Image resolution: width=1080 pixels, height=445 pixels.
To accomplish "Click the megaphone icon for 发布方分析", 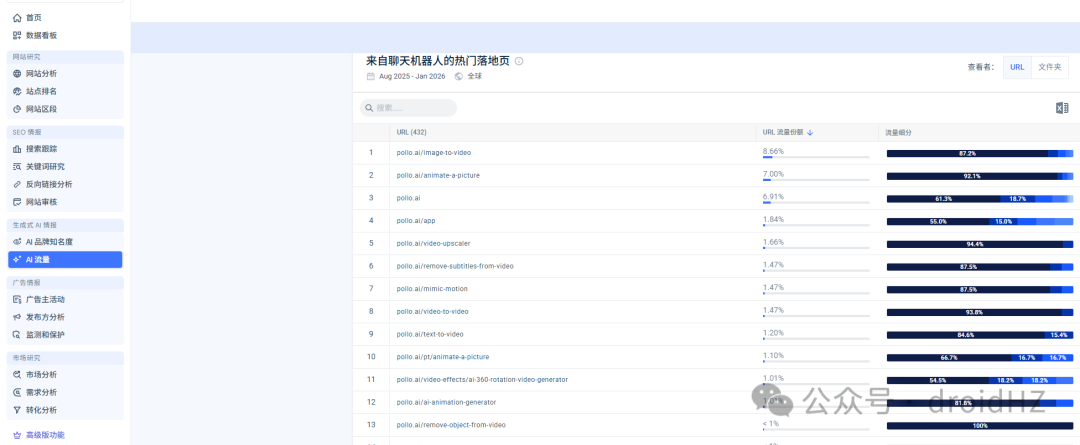I will (x=17, y=317).
